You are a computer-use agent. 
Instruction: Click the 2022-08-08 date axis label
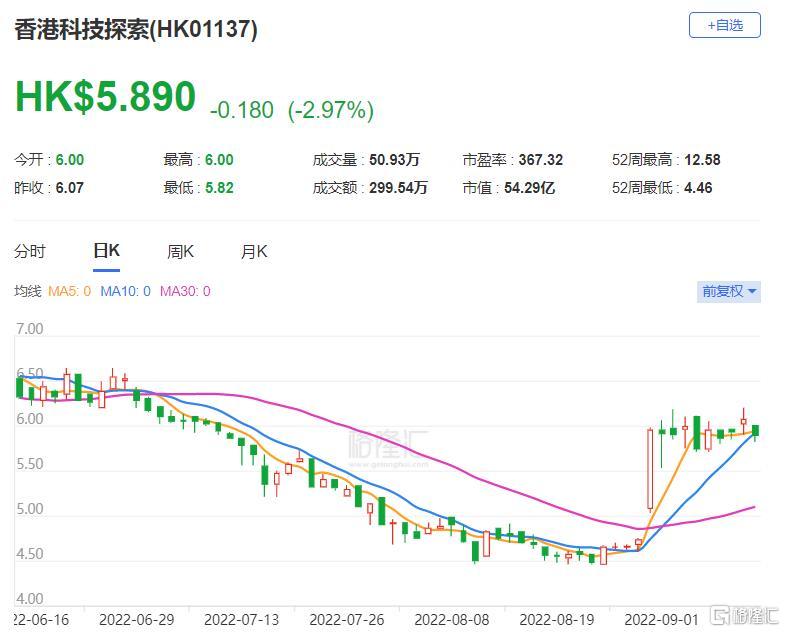pos(452,619)
